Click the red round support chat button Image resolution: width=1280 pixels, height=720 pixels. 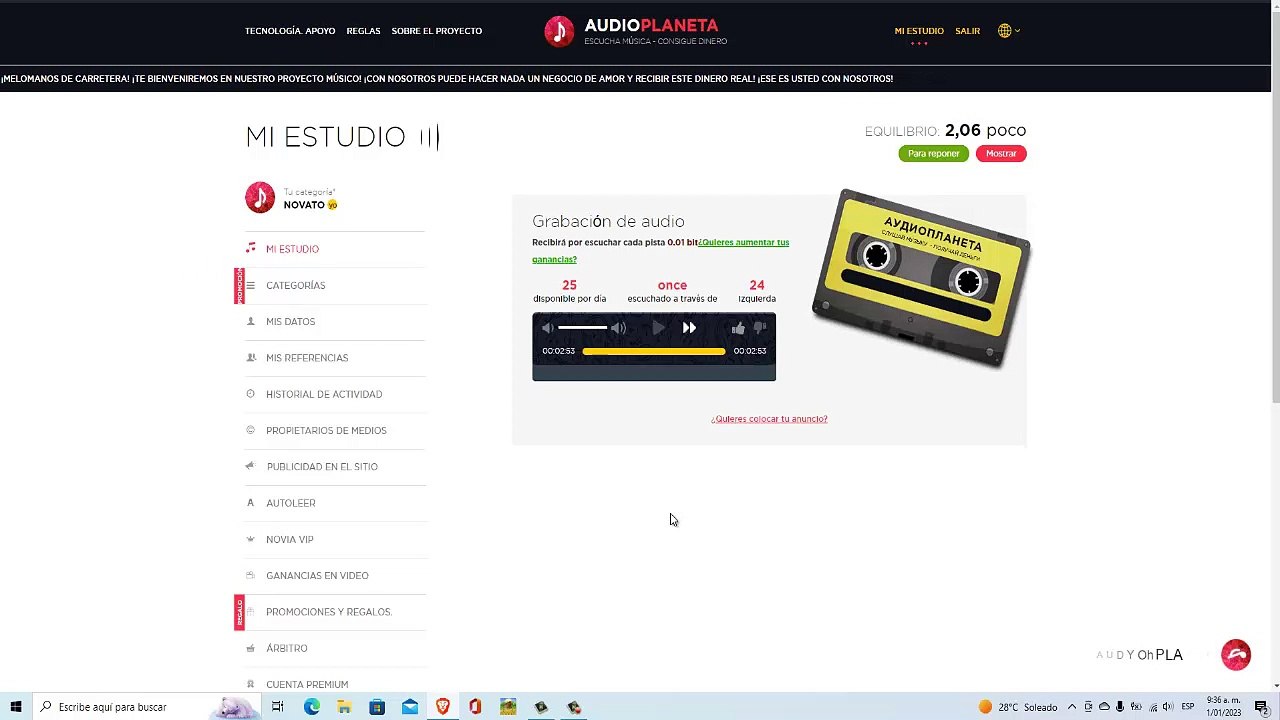pyautogui.click(x=1236, y=655)
